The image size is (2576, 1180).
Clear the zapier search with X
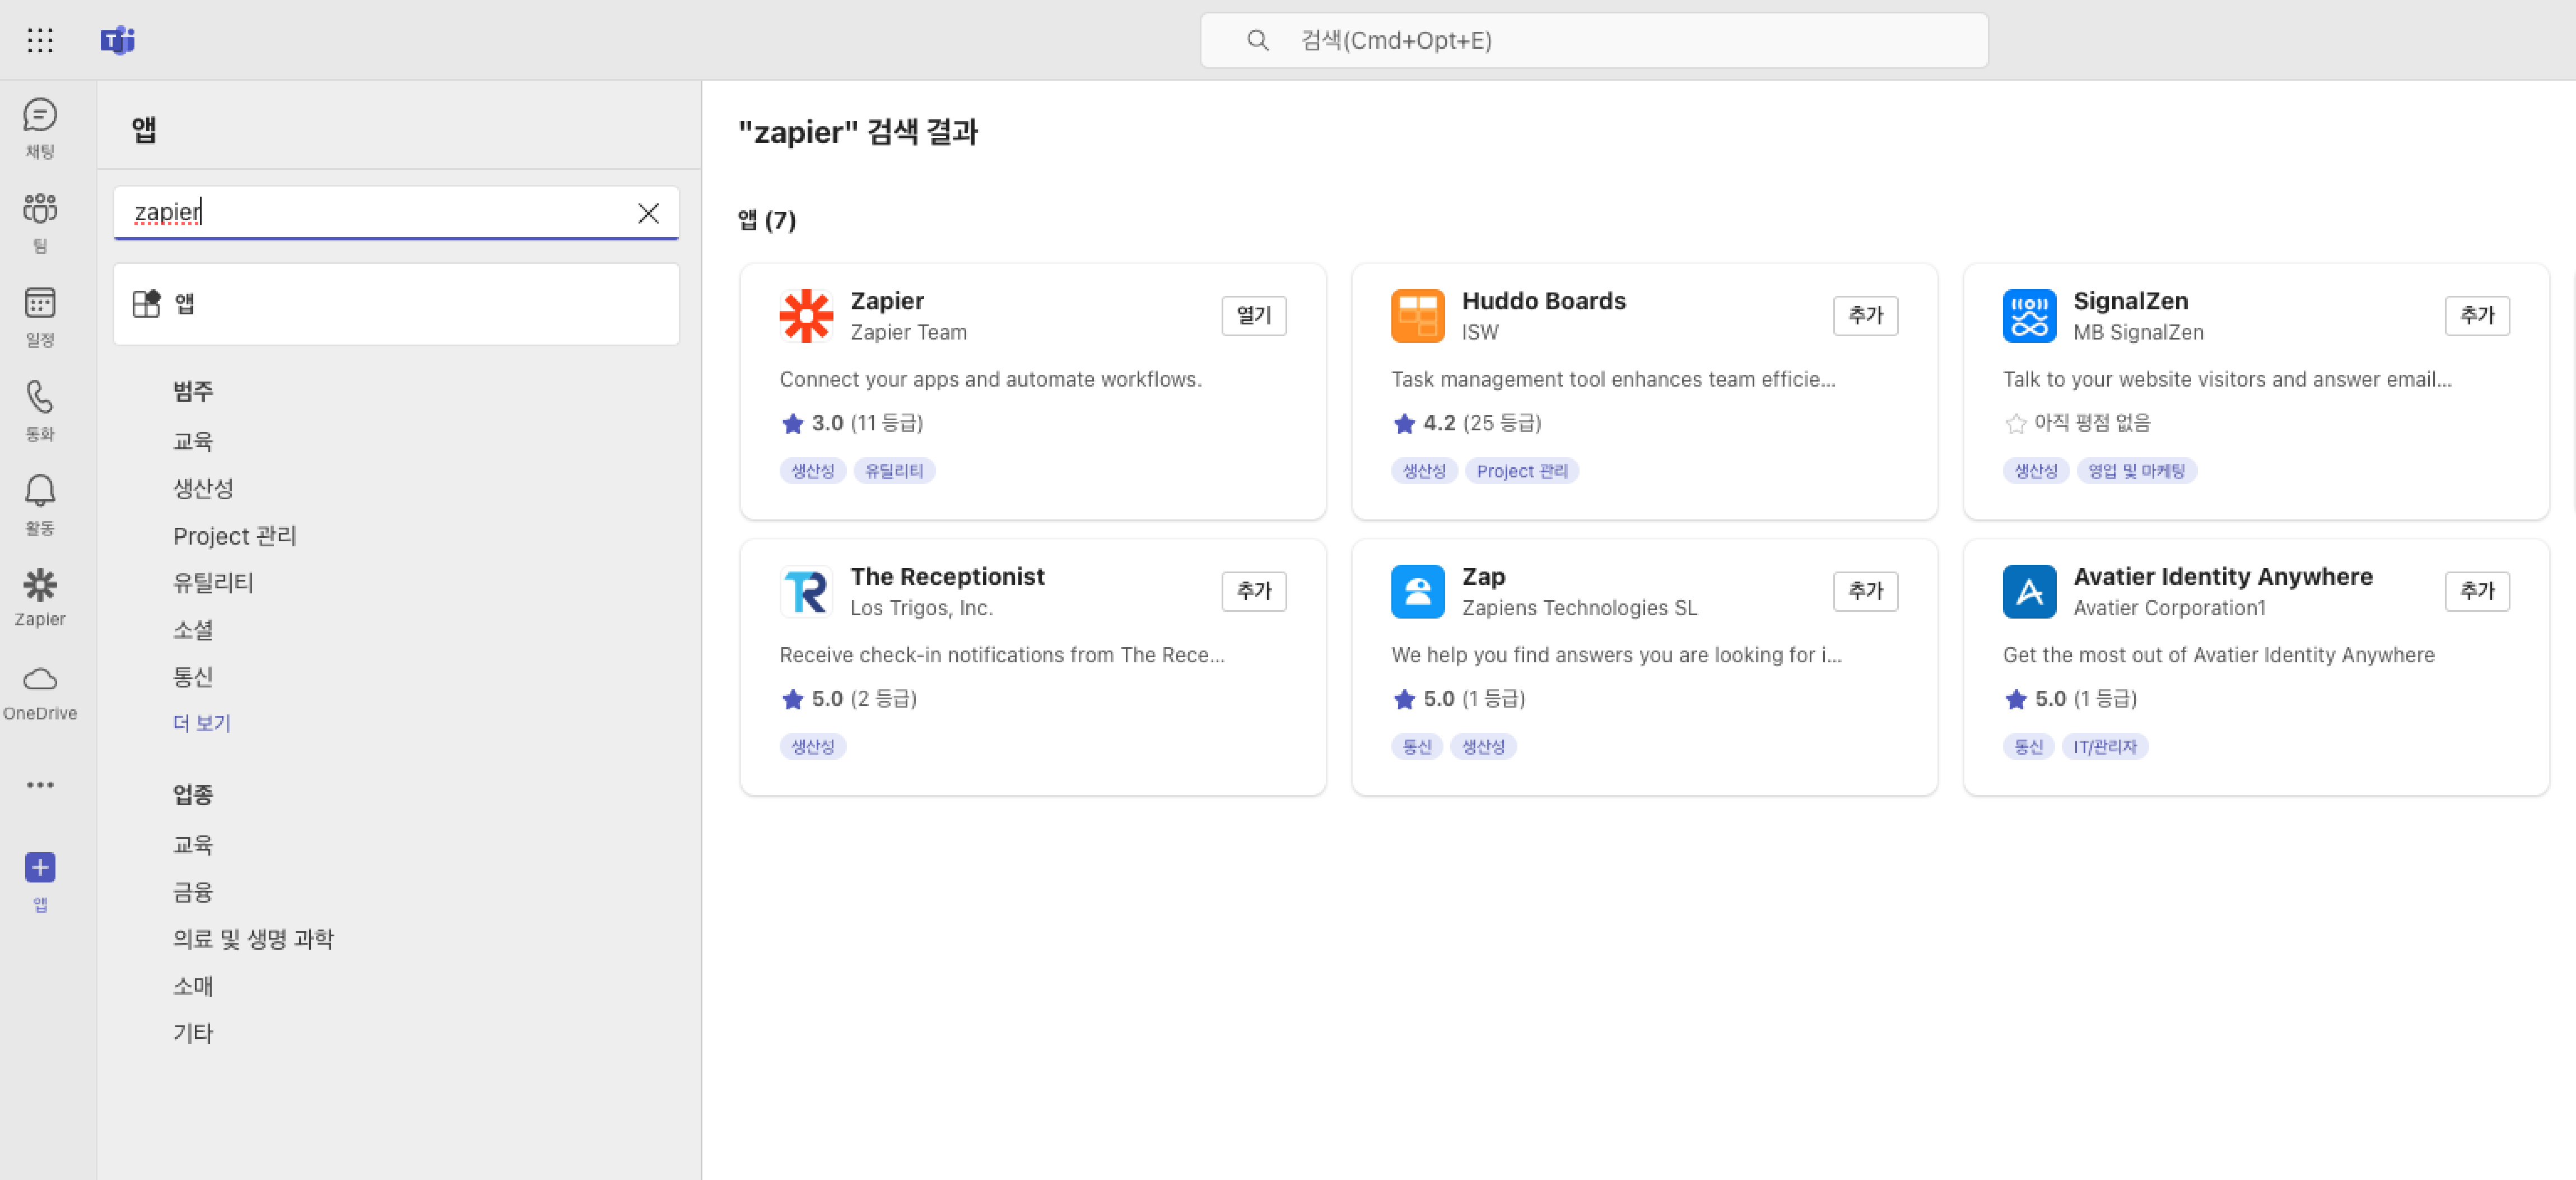coord(648,213)
